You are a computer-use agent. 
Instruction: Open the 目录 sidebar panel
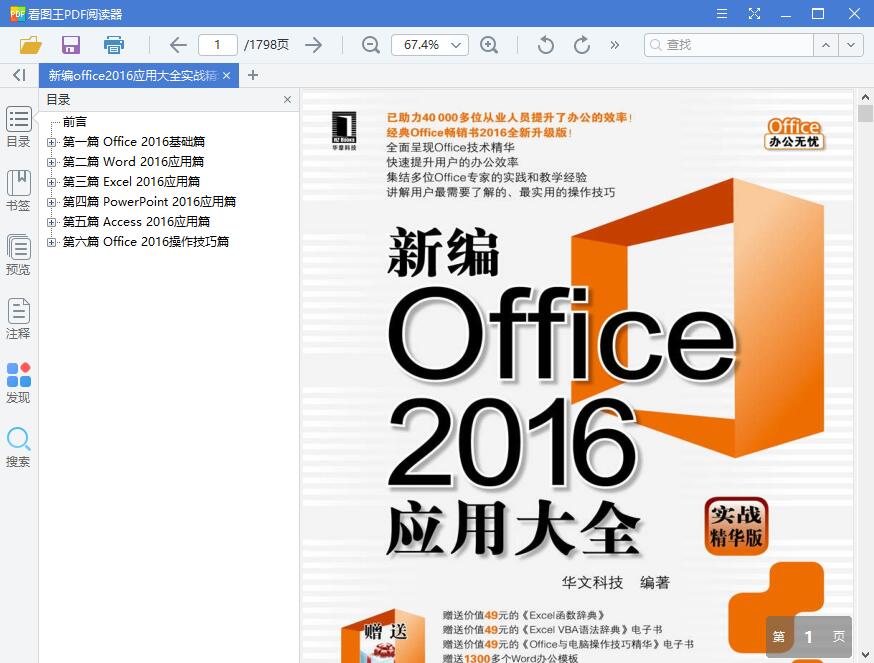pyautogui.click(x=18, y=127)
